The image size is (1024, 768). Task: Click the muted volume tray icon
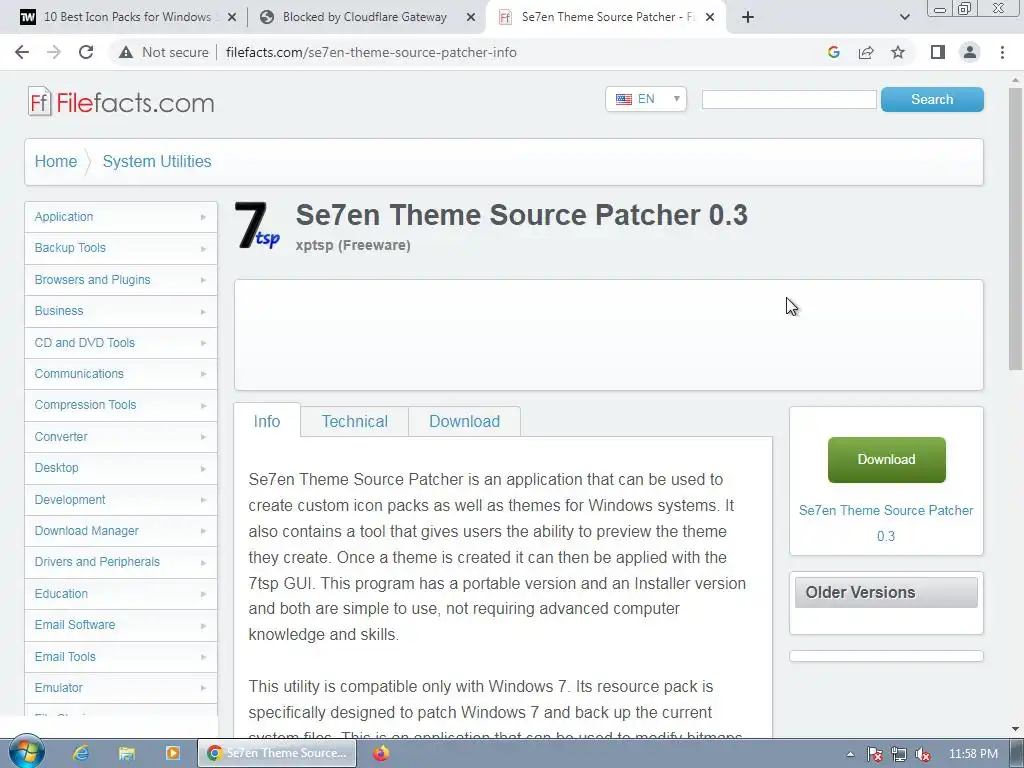[x=923, y=754]
